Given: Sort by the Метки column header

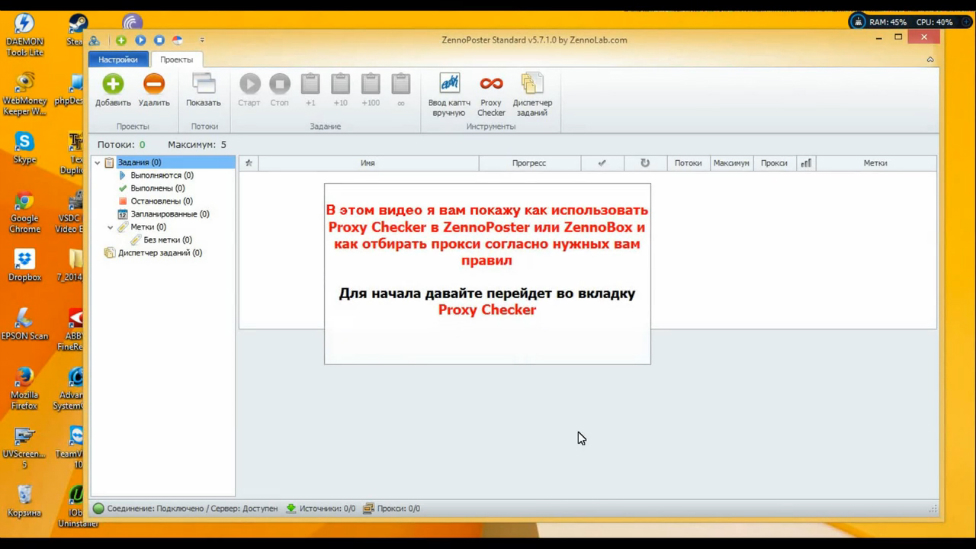Looking at the screenshot, I should click(875, 163).
